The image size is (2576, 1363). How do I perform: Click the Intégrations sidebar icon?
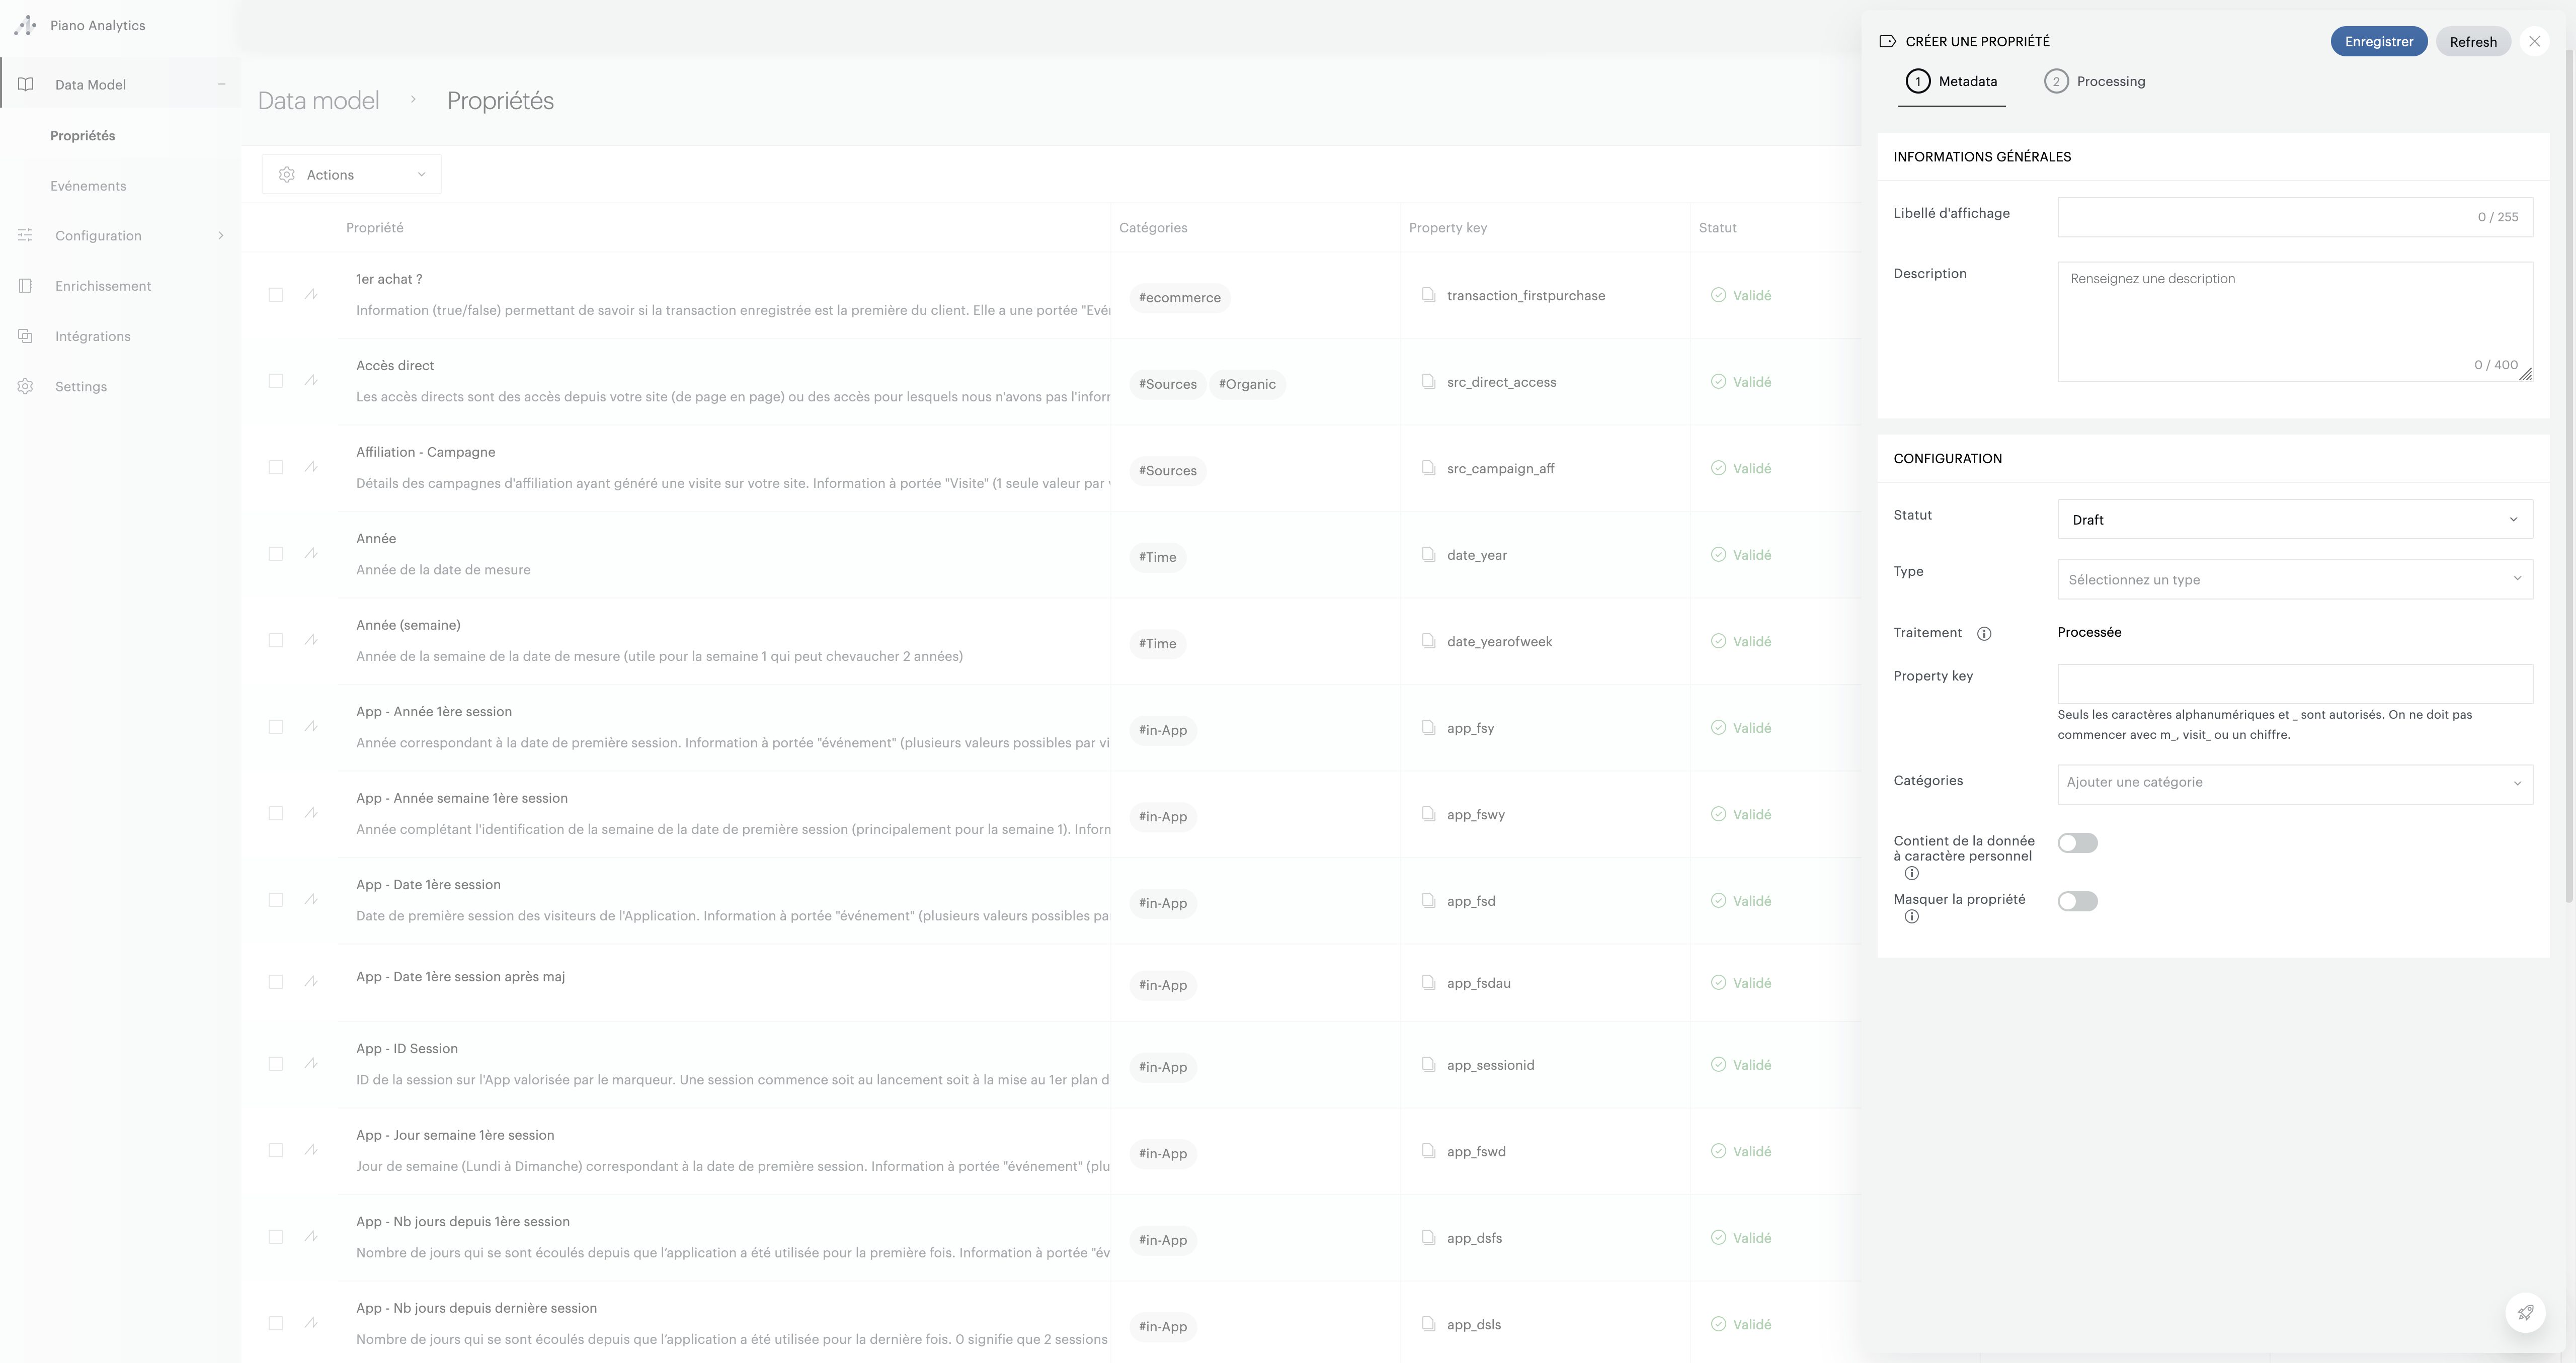[x=26, y=336]
